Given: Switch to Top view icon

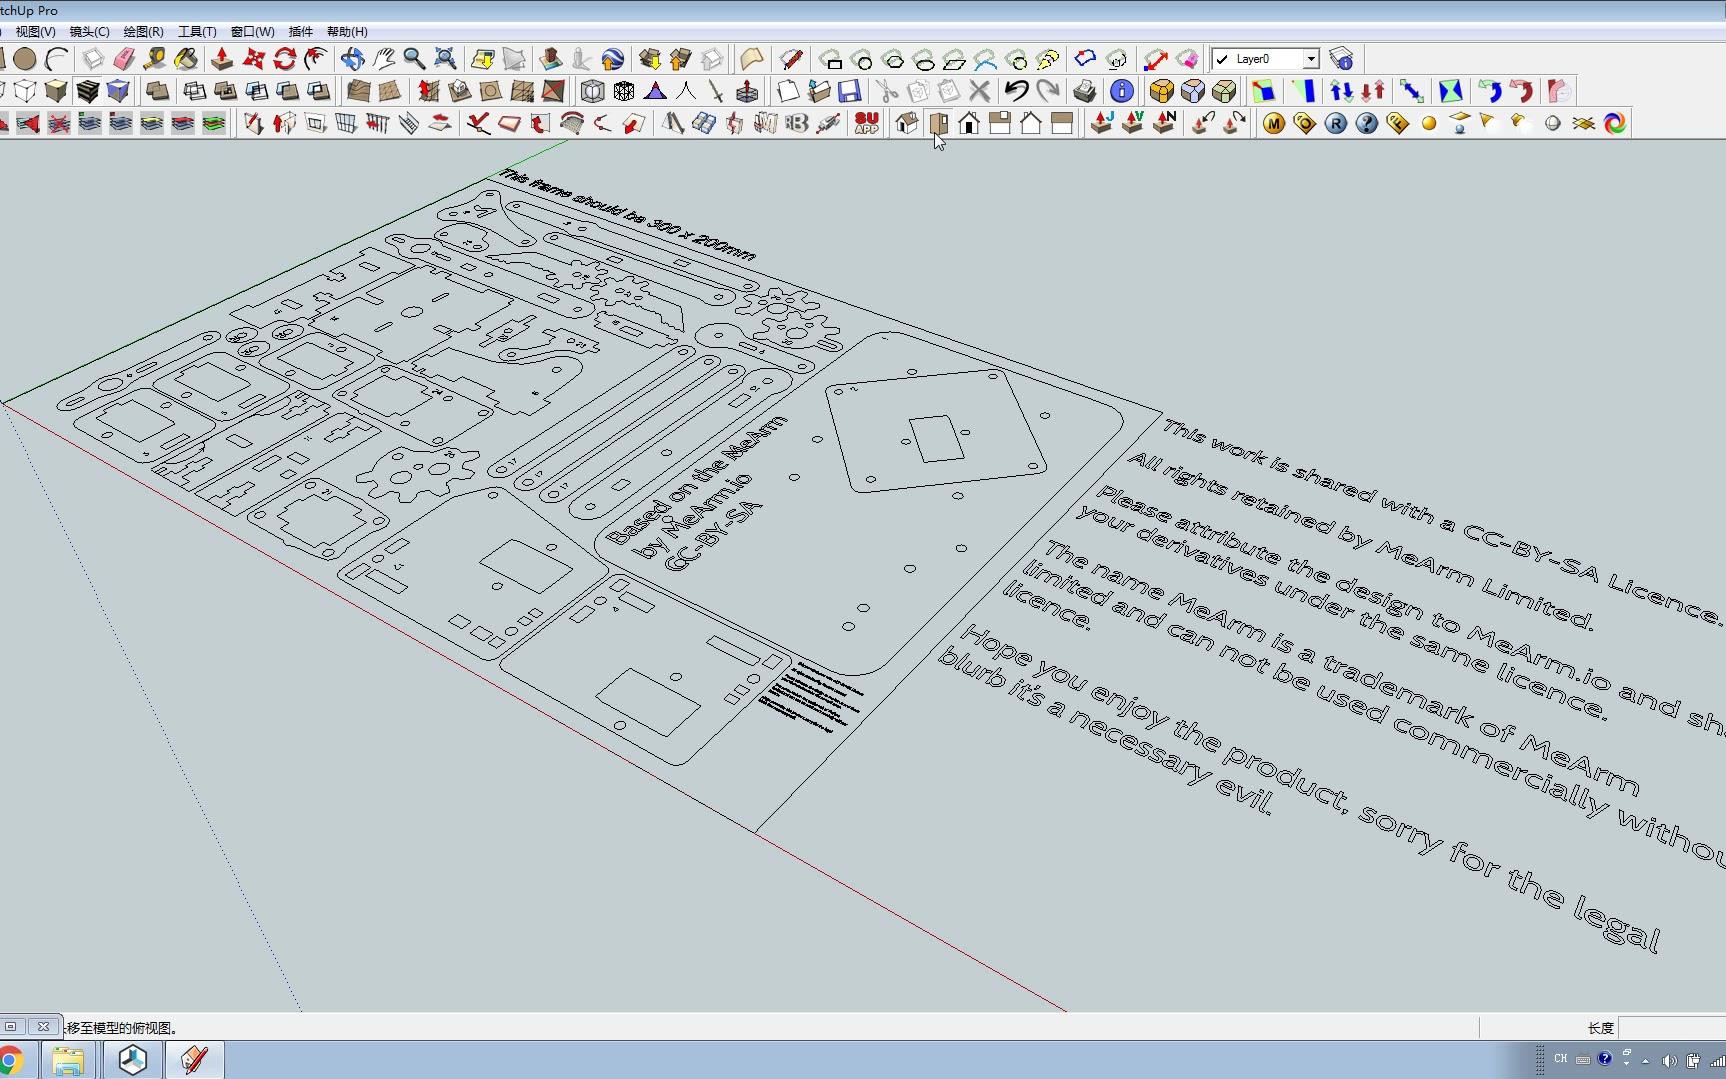Looking at the screenshot, I should tap(938, 123).
